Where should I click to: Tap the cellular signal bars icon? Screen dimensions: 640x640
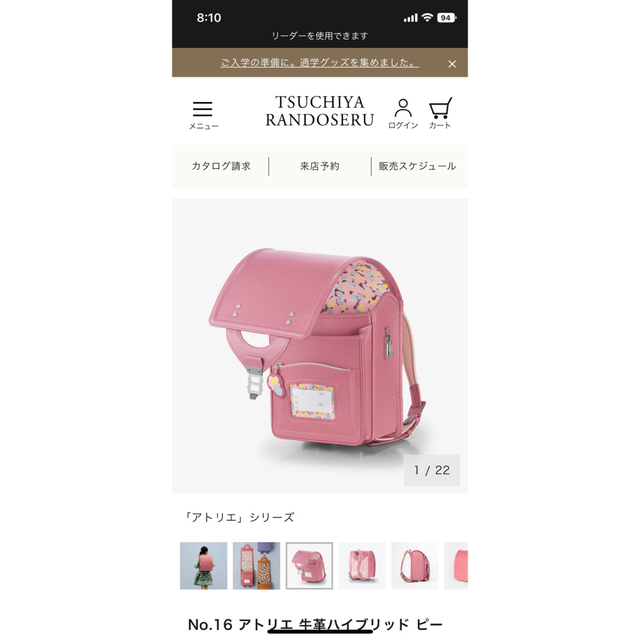(411, 18)
